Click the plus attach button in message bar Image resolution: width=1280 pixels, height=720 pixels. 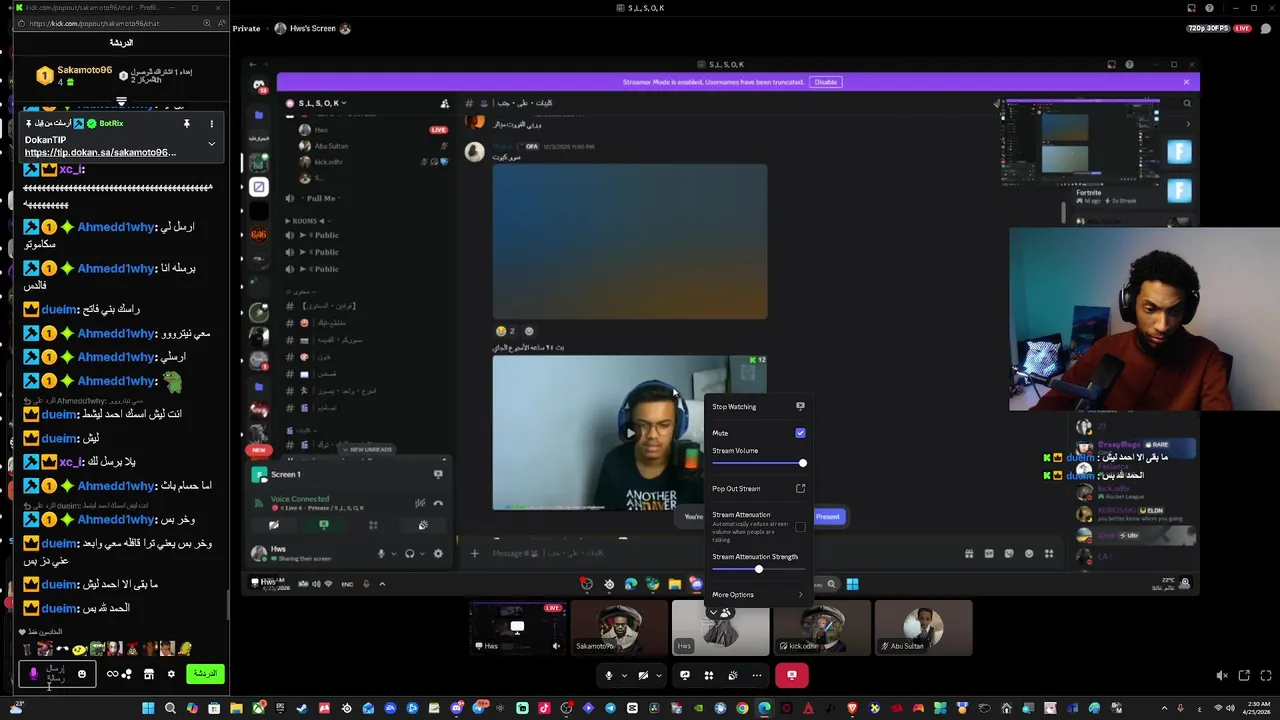point(475,553)
